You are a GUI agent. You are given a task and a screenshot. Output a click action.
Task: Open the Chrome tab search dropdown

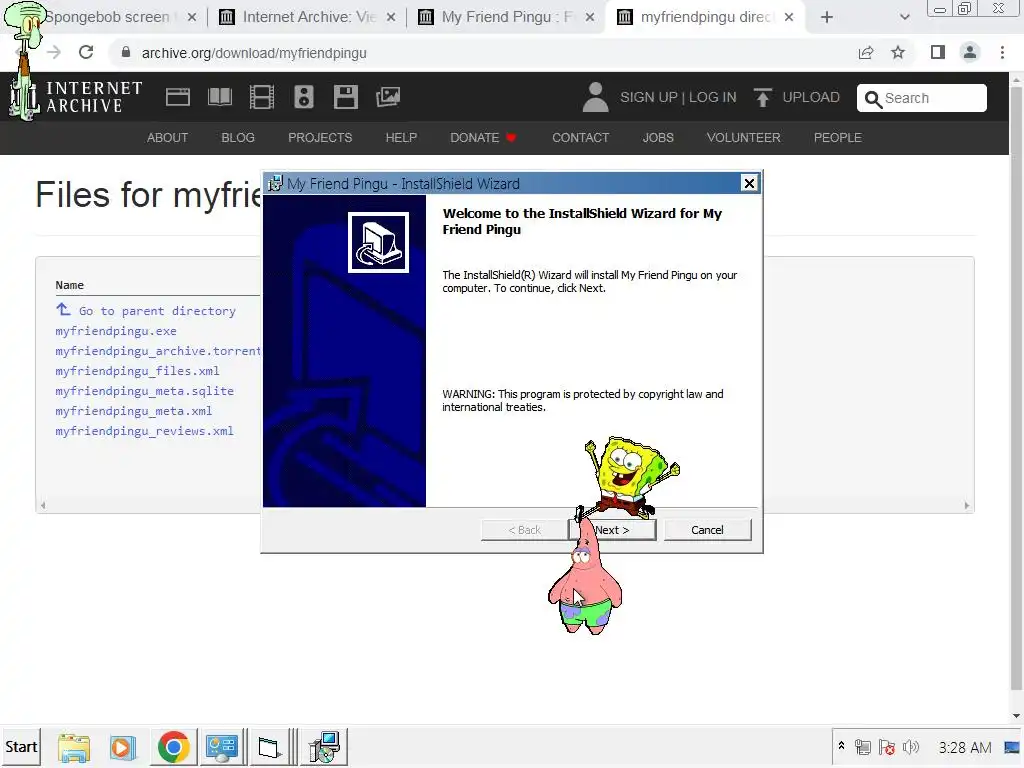[x=904, y=17]
